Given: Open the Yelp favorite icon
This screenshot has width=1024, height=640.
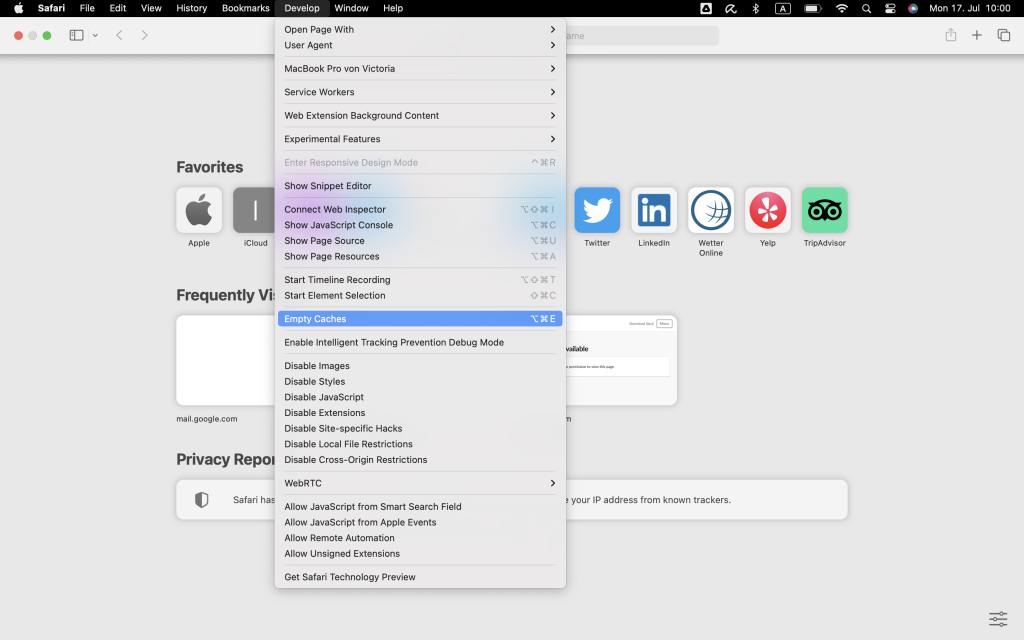Looking at the screenshot, I should coord(767,210).
